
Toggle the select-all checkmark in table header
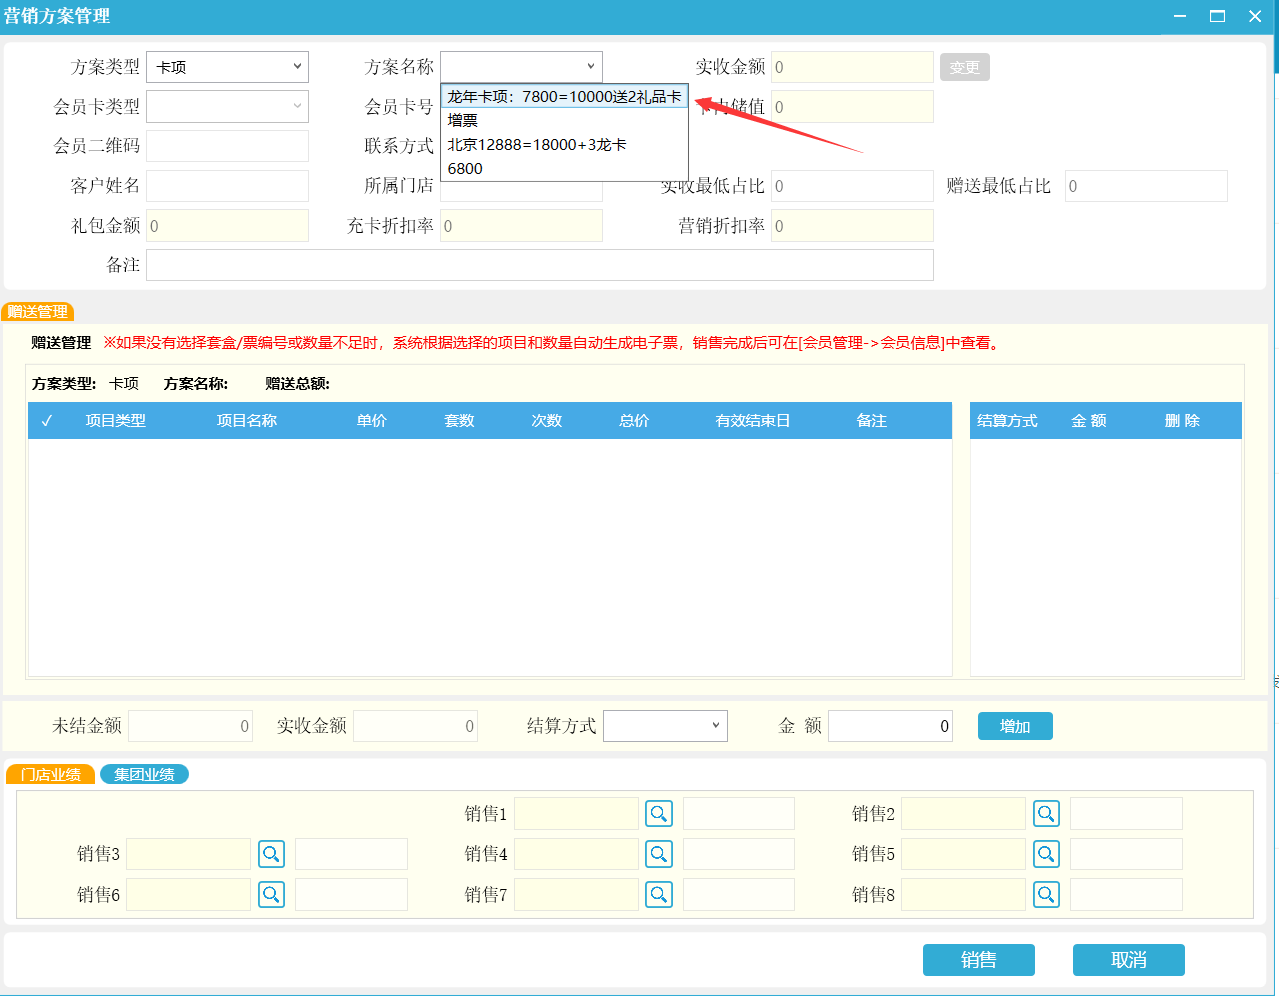point(46,421)
